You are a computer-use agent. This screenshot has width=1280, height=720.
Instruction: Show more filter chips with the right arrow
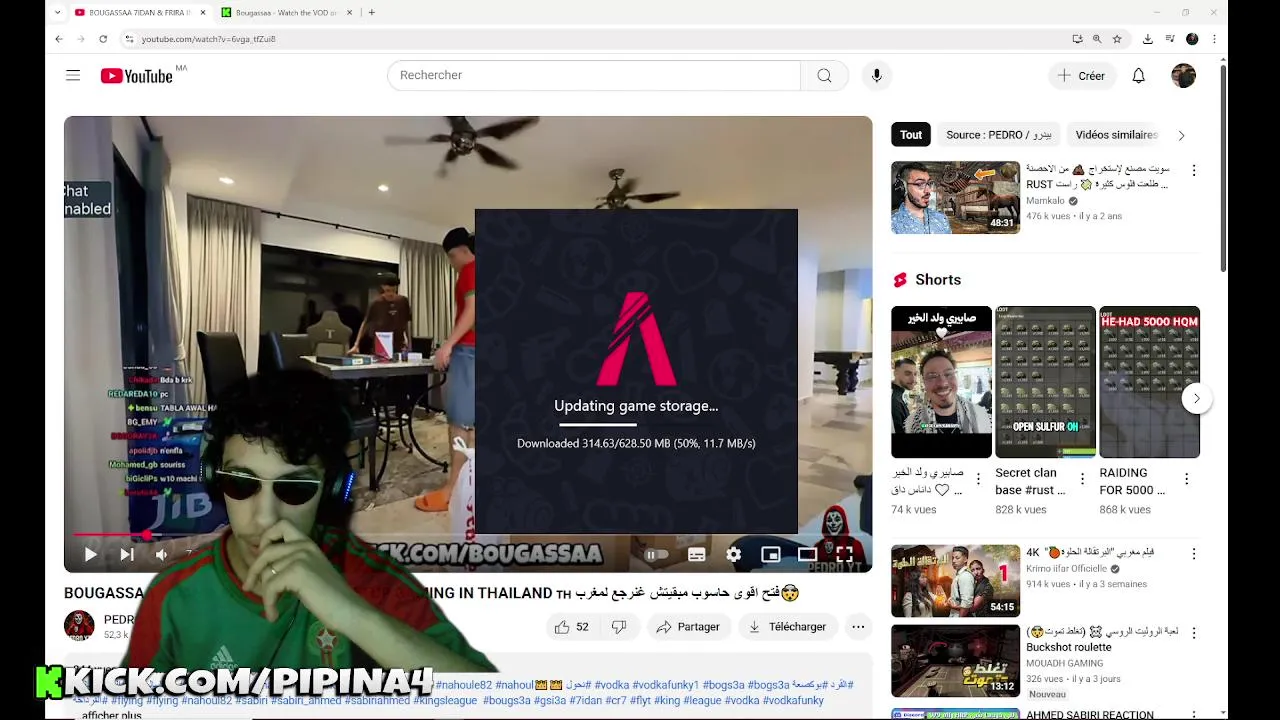pyautogui.click(x=1181, y=135)
